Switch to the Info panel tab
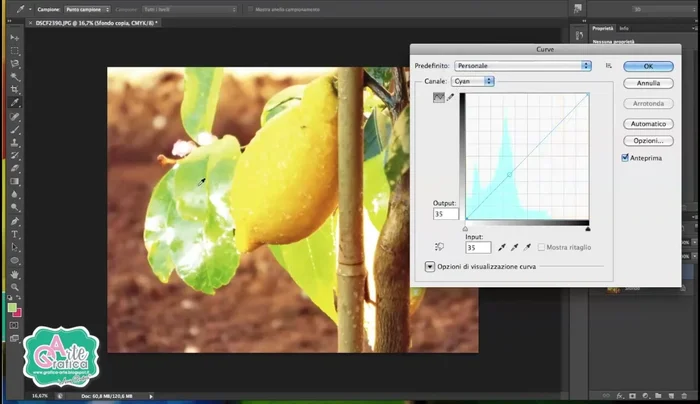The height and width of the screenshot is (404, 700). coord(624,28)
